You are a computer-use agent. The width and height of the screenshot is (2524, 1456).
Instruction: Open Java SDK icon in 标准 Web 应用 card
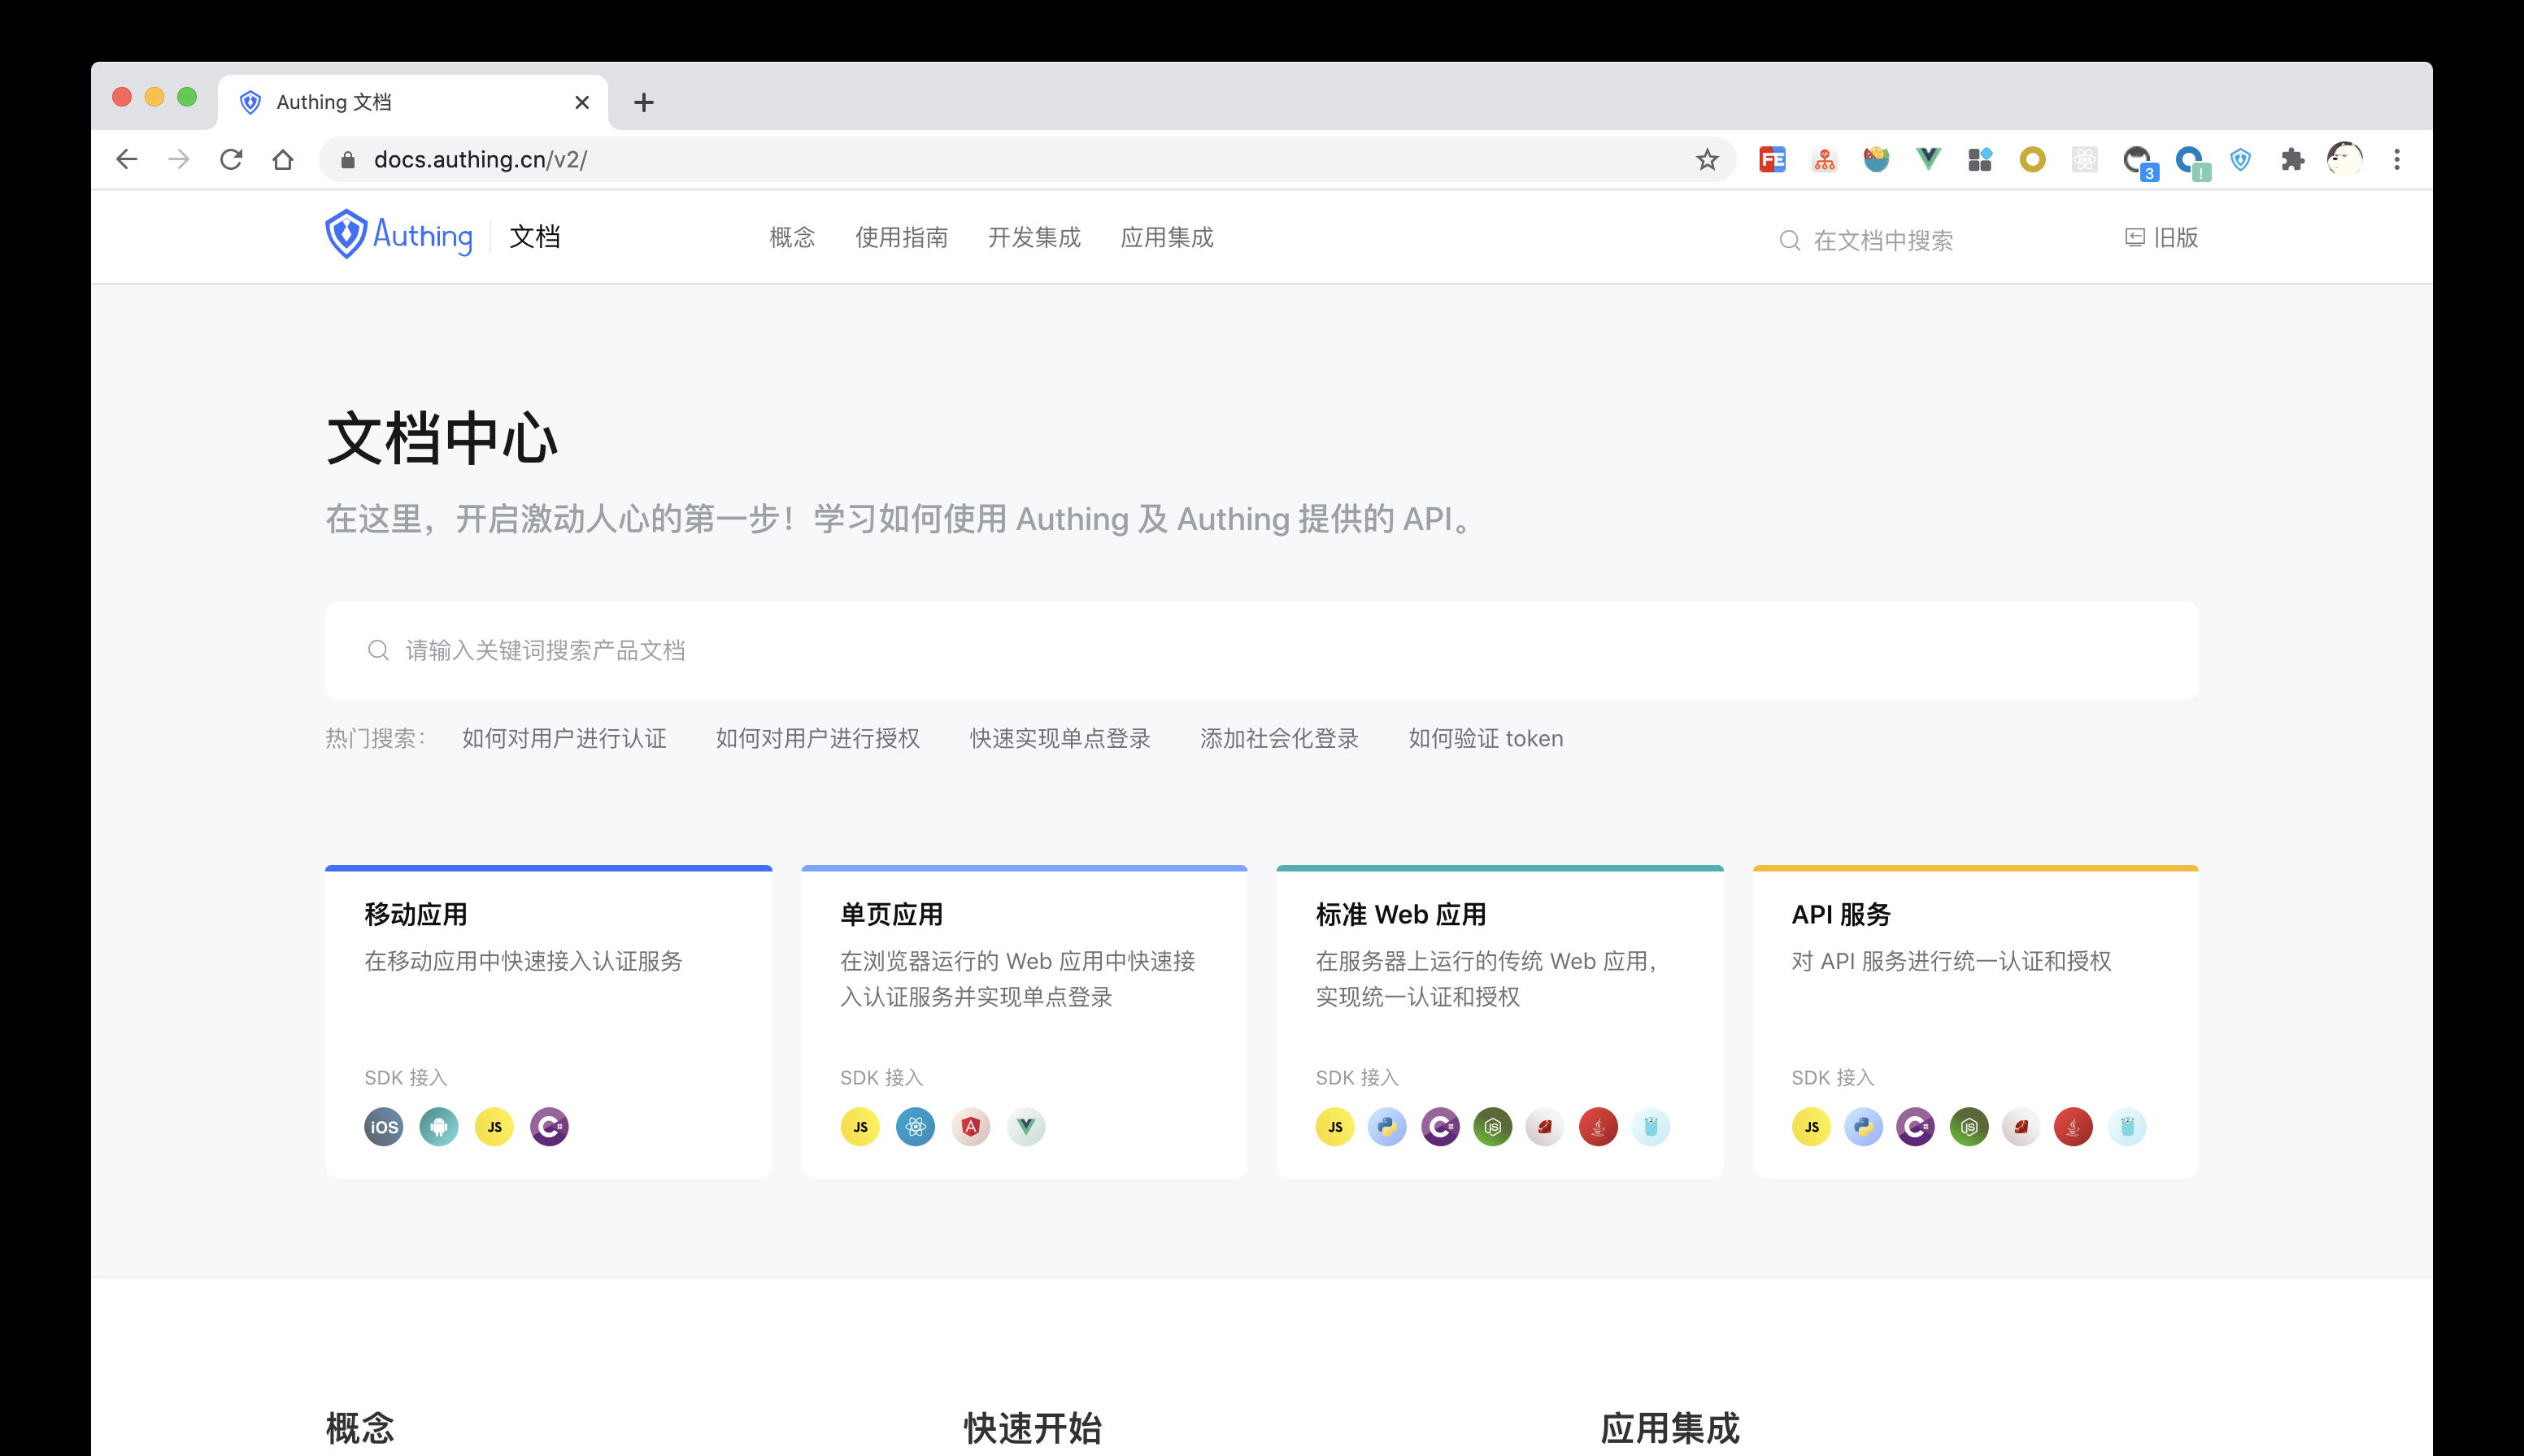[1598, 1127]
